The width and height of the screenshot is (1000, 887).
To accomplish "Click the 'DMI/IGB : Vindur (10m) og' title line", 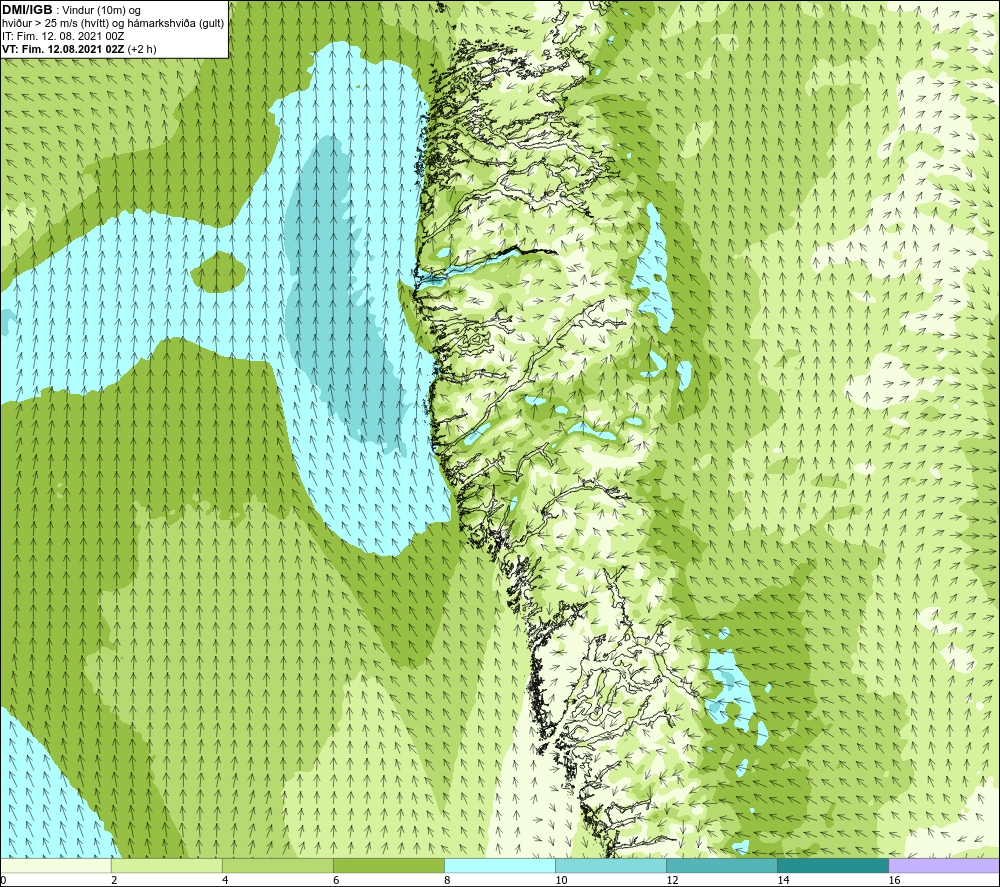I will (72, 10).
